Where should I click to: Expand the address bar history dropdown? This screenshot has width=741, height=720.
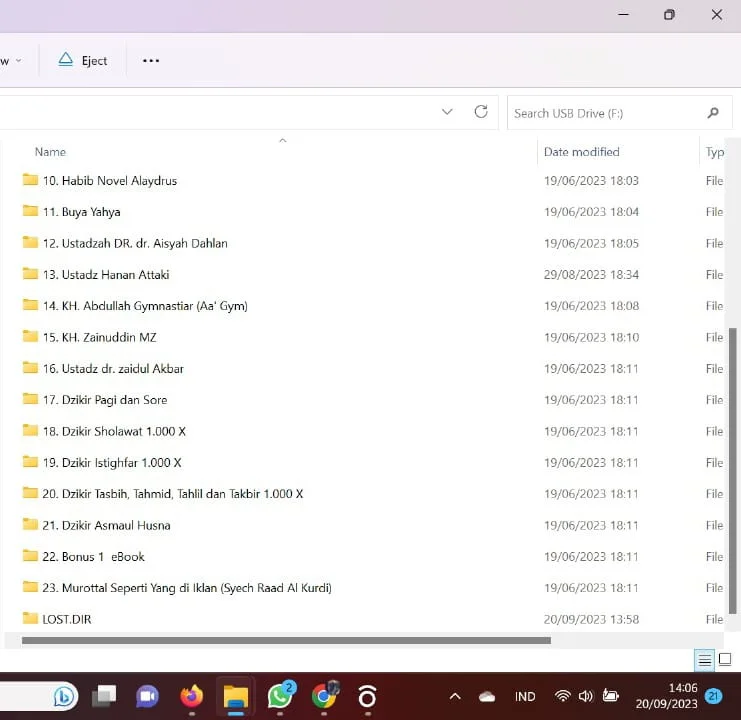(447, 112)
